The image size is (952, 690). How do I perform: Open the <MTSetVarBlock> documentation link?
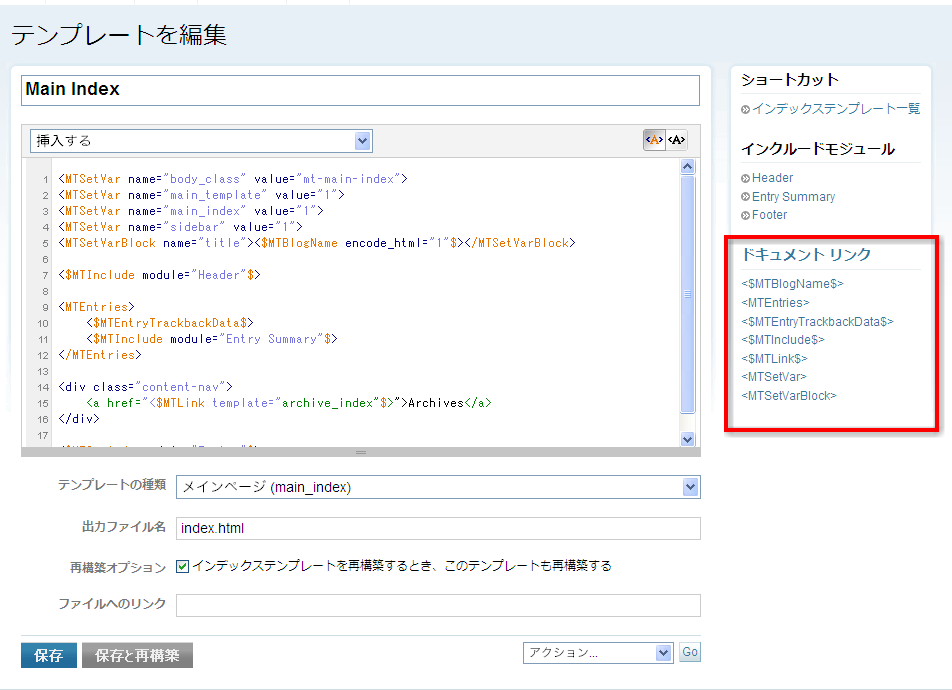[789, 396]
